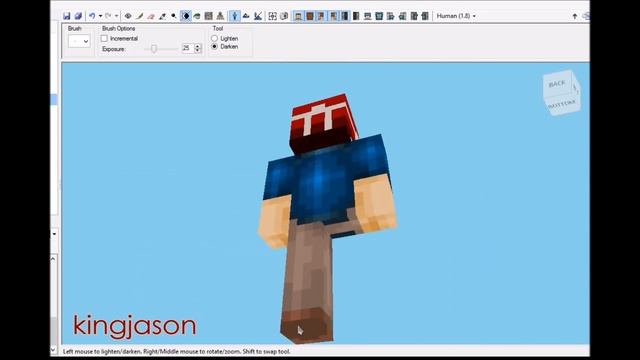Screen dimensions: 640x360
Task: Switch to the 3D perspective view
Action: click(235, 16)
